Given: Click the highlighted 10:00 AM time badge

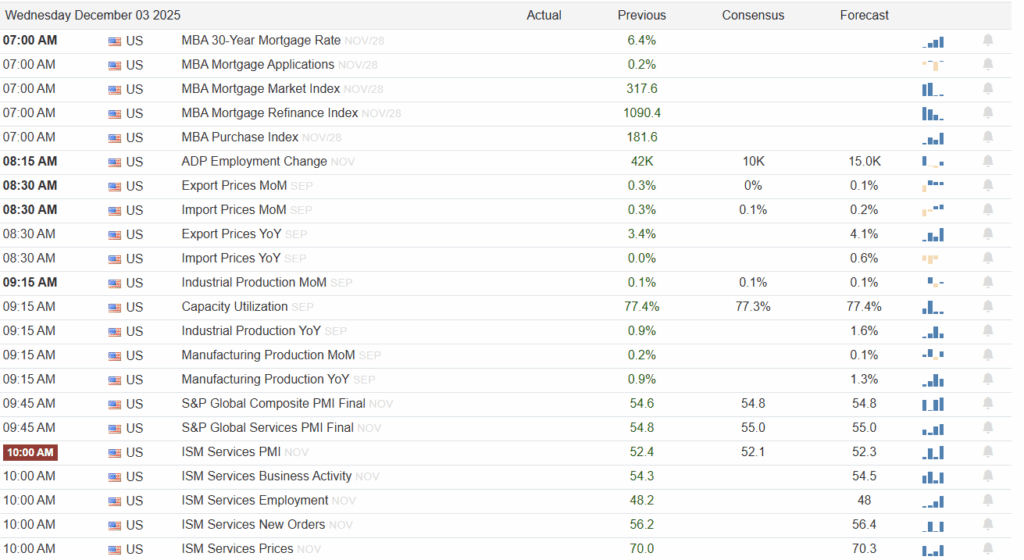Looking at the screenshot, I should tap(30, 452).
